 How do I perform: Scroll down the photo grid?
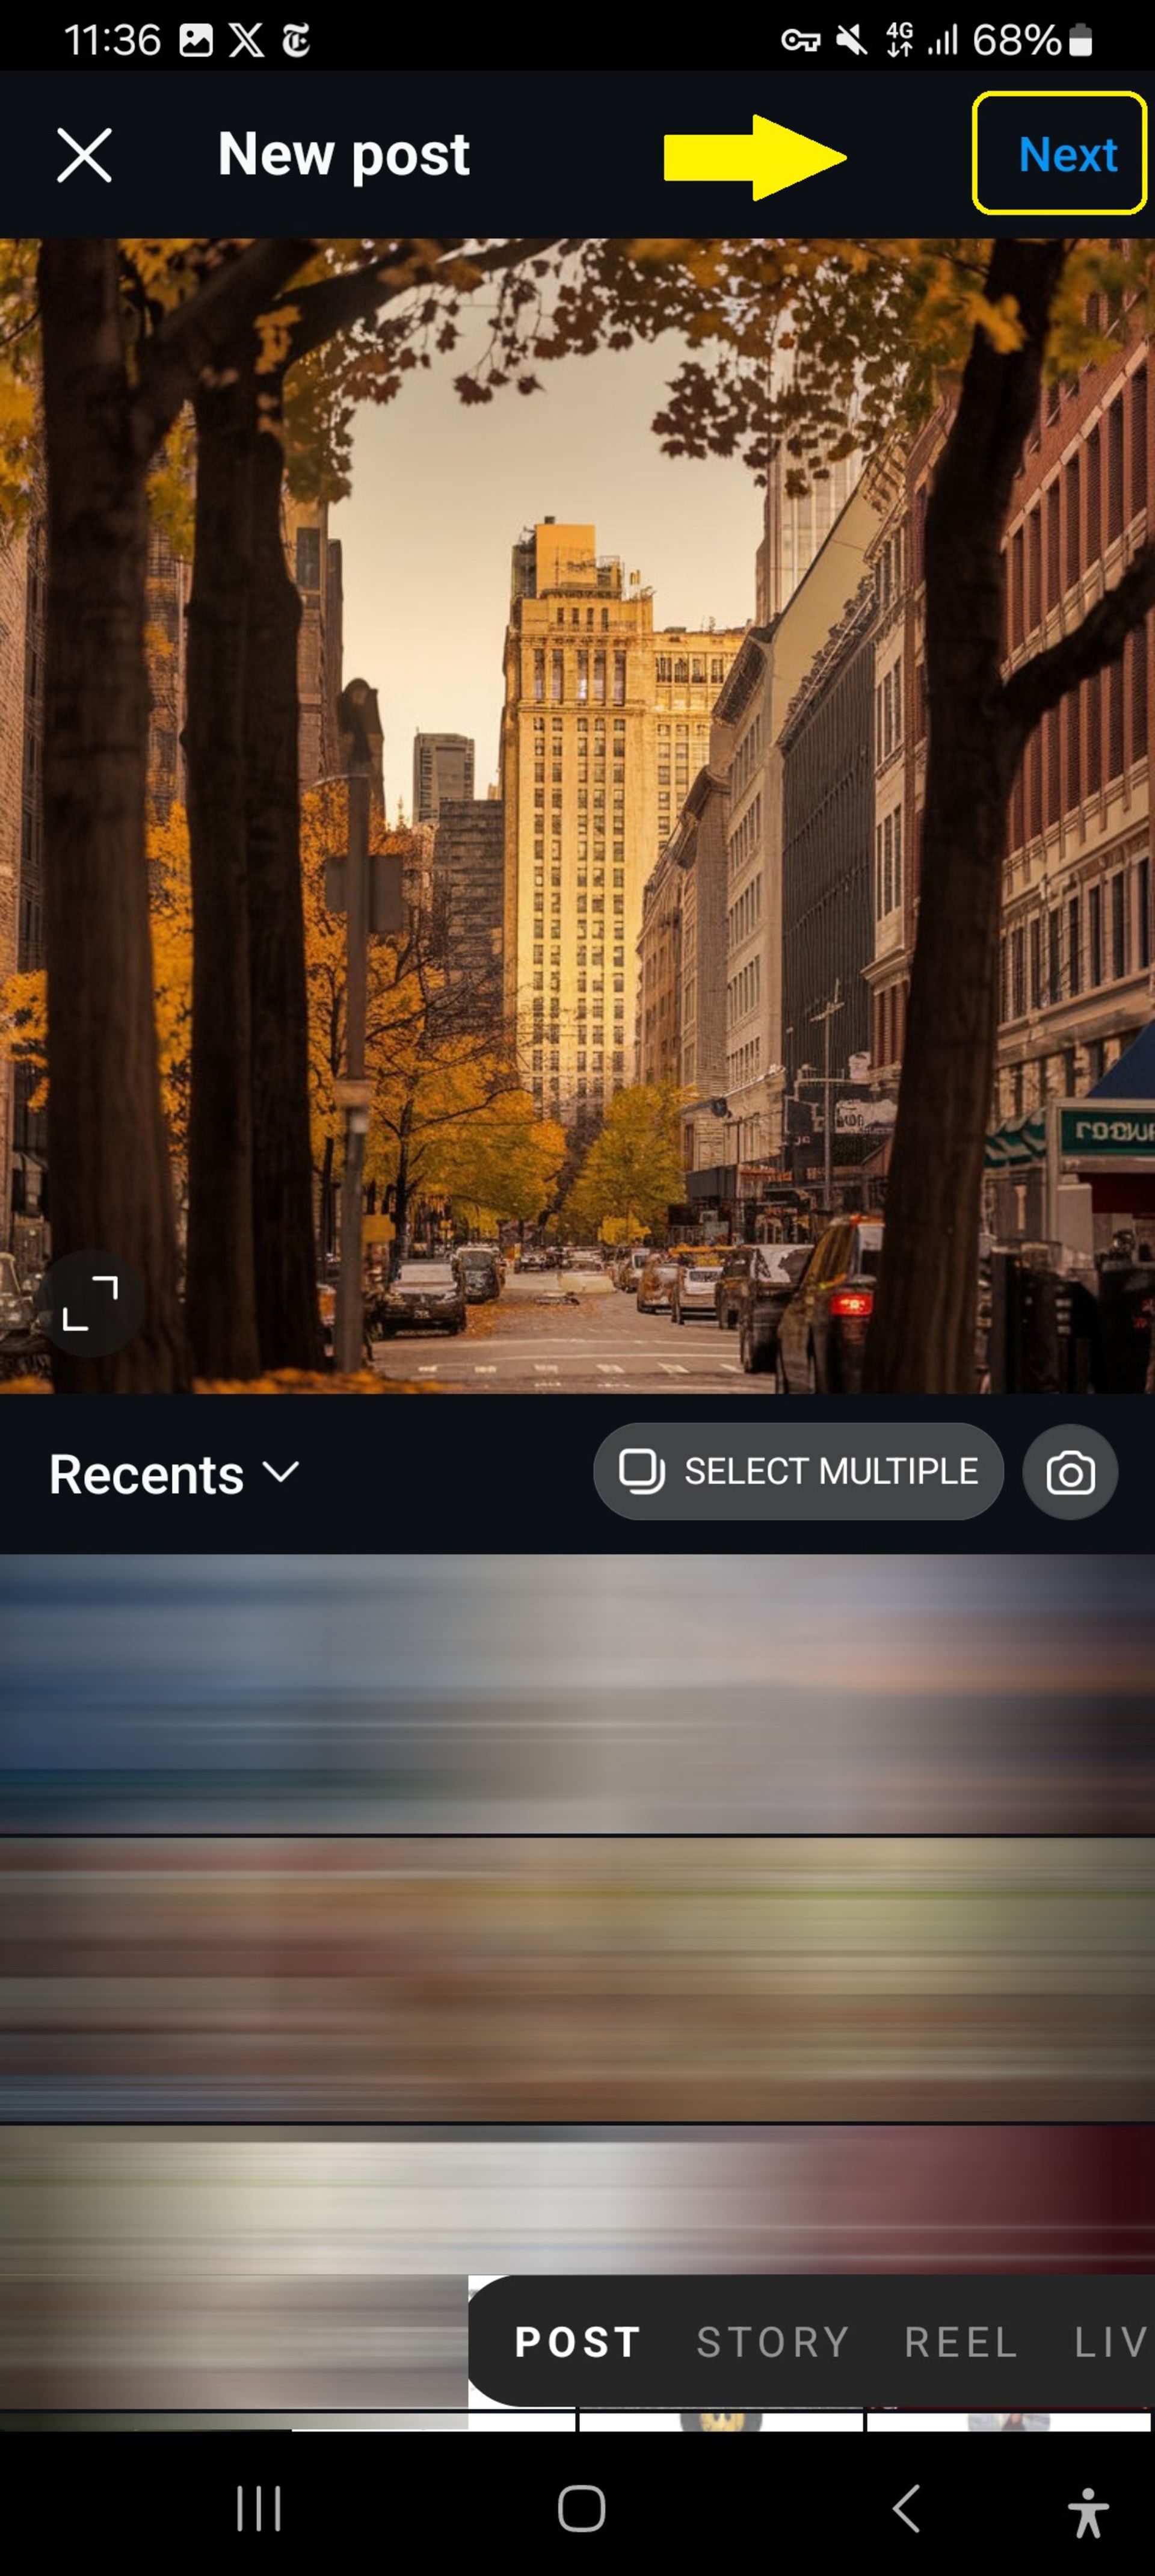(577, 1971)
